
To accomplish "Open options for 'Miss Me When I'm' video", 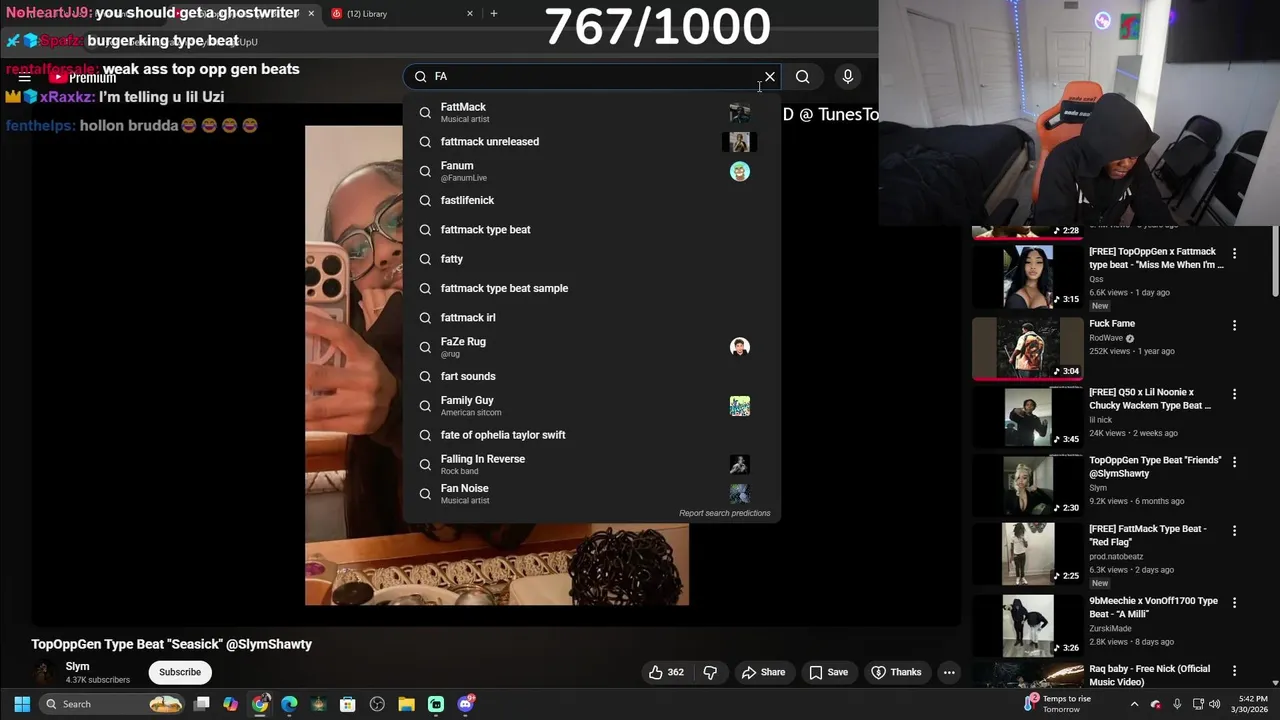I will [1234, 254].
